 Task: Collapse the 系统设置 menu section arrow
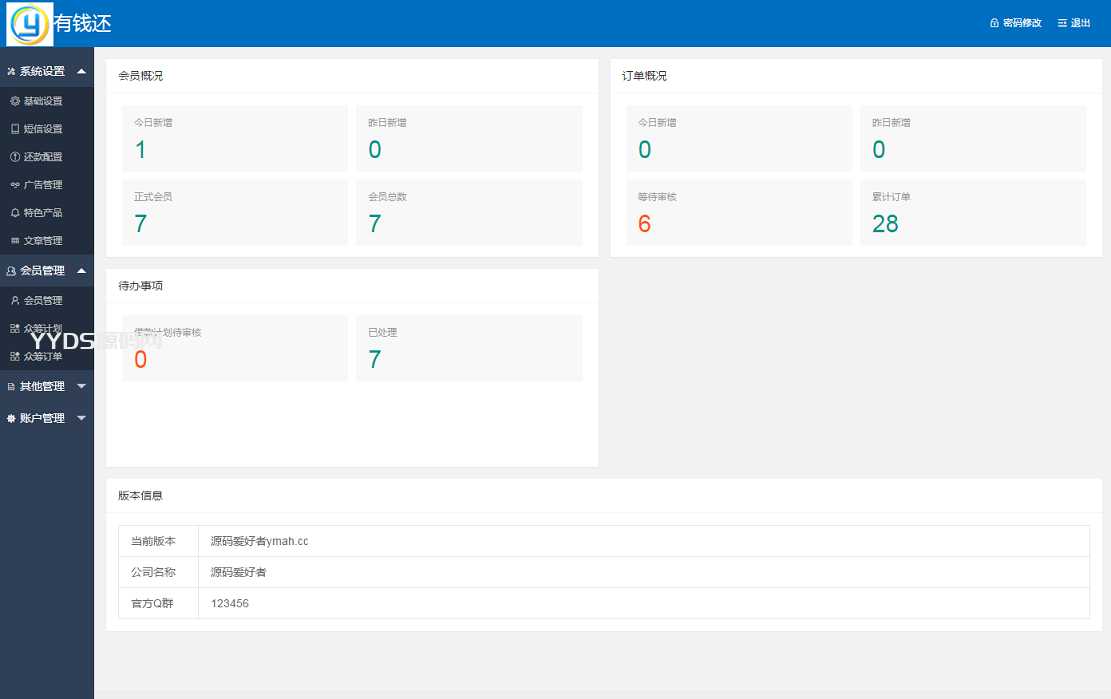click(81, 71)
